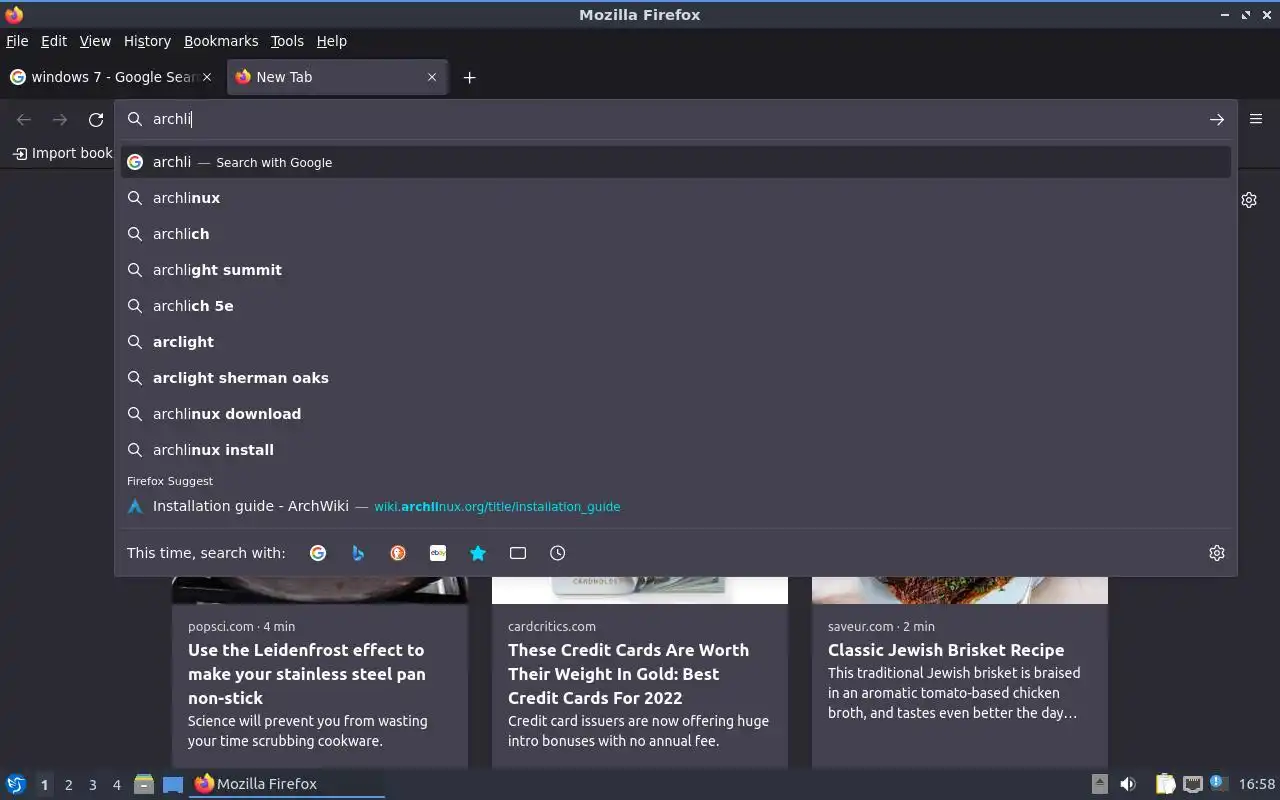This screenshot has height=800, width=1280.
Task: Open the Lubuntu start menu icon
Action: [16, 784]
